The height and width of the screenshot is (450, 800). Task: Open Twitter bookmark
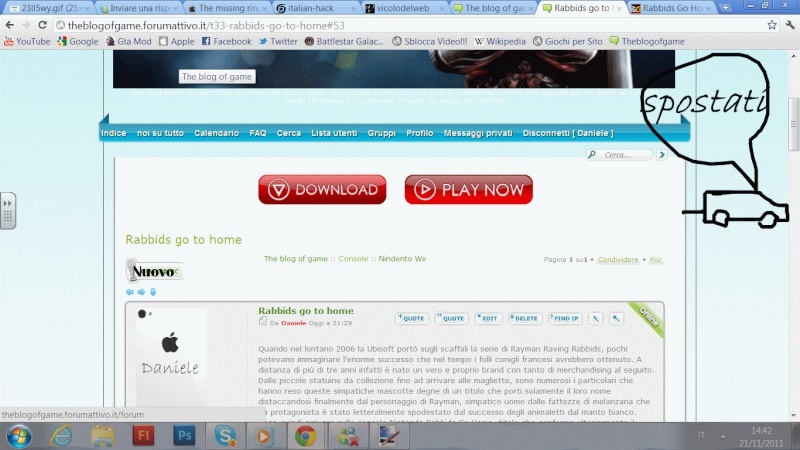[278, 41]
